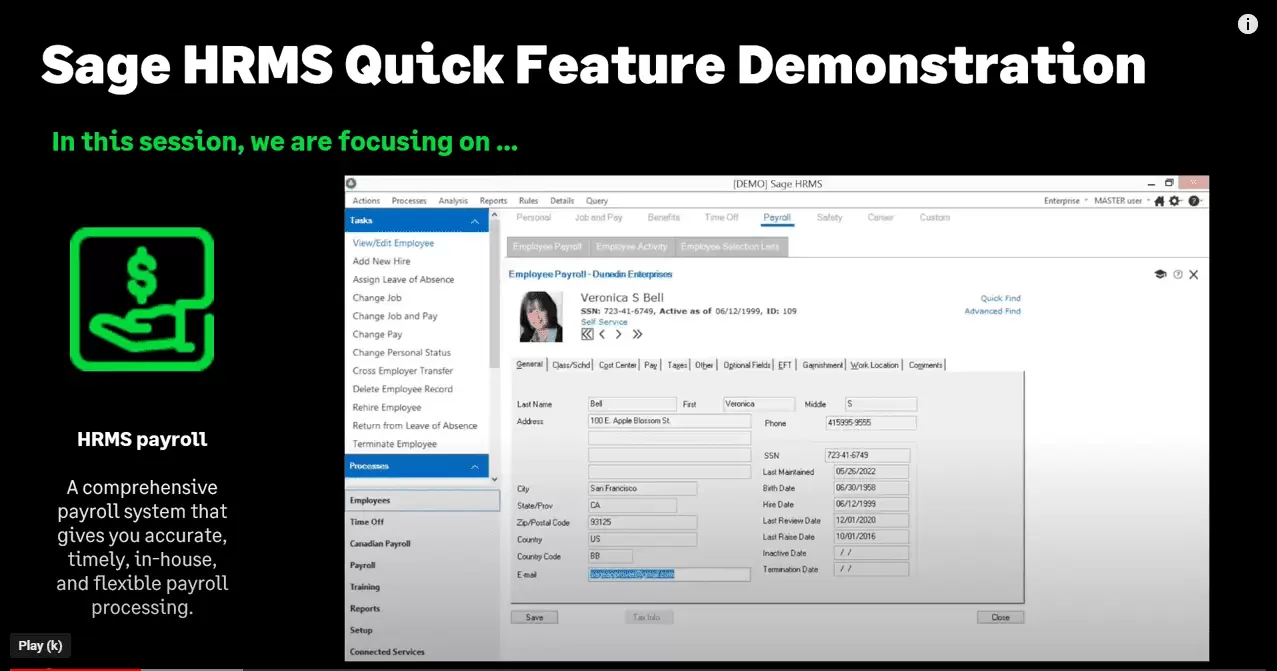Click the video info icon top right

tap(1248, 25)
